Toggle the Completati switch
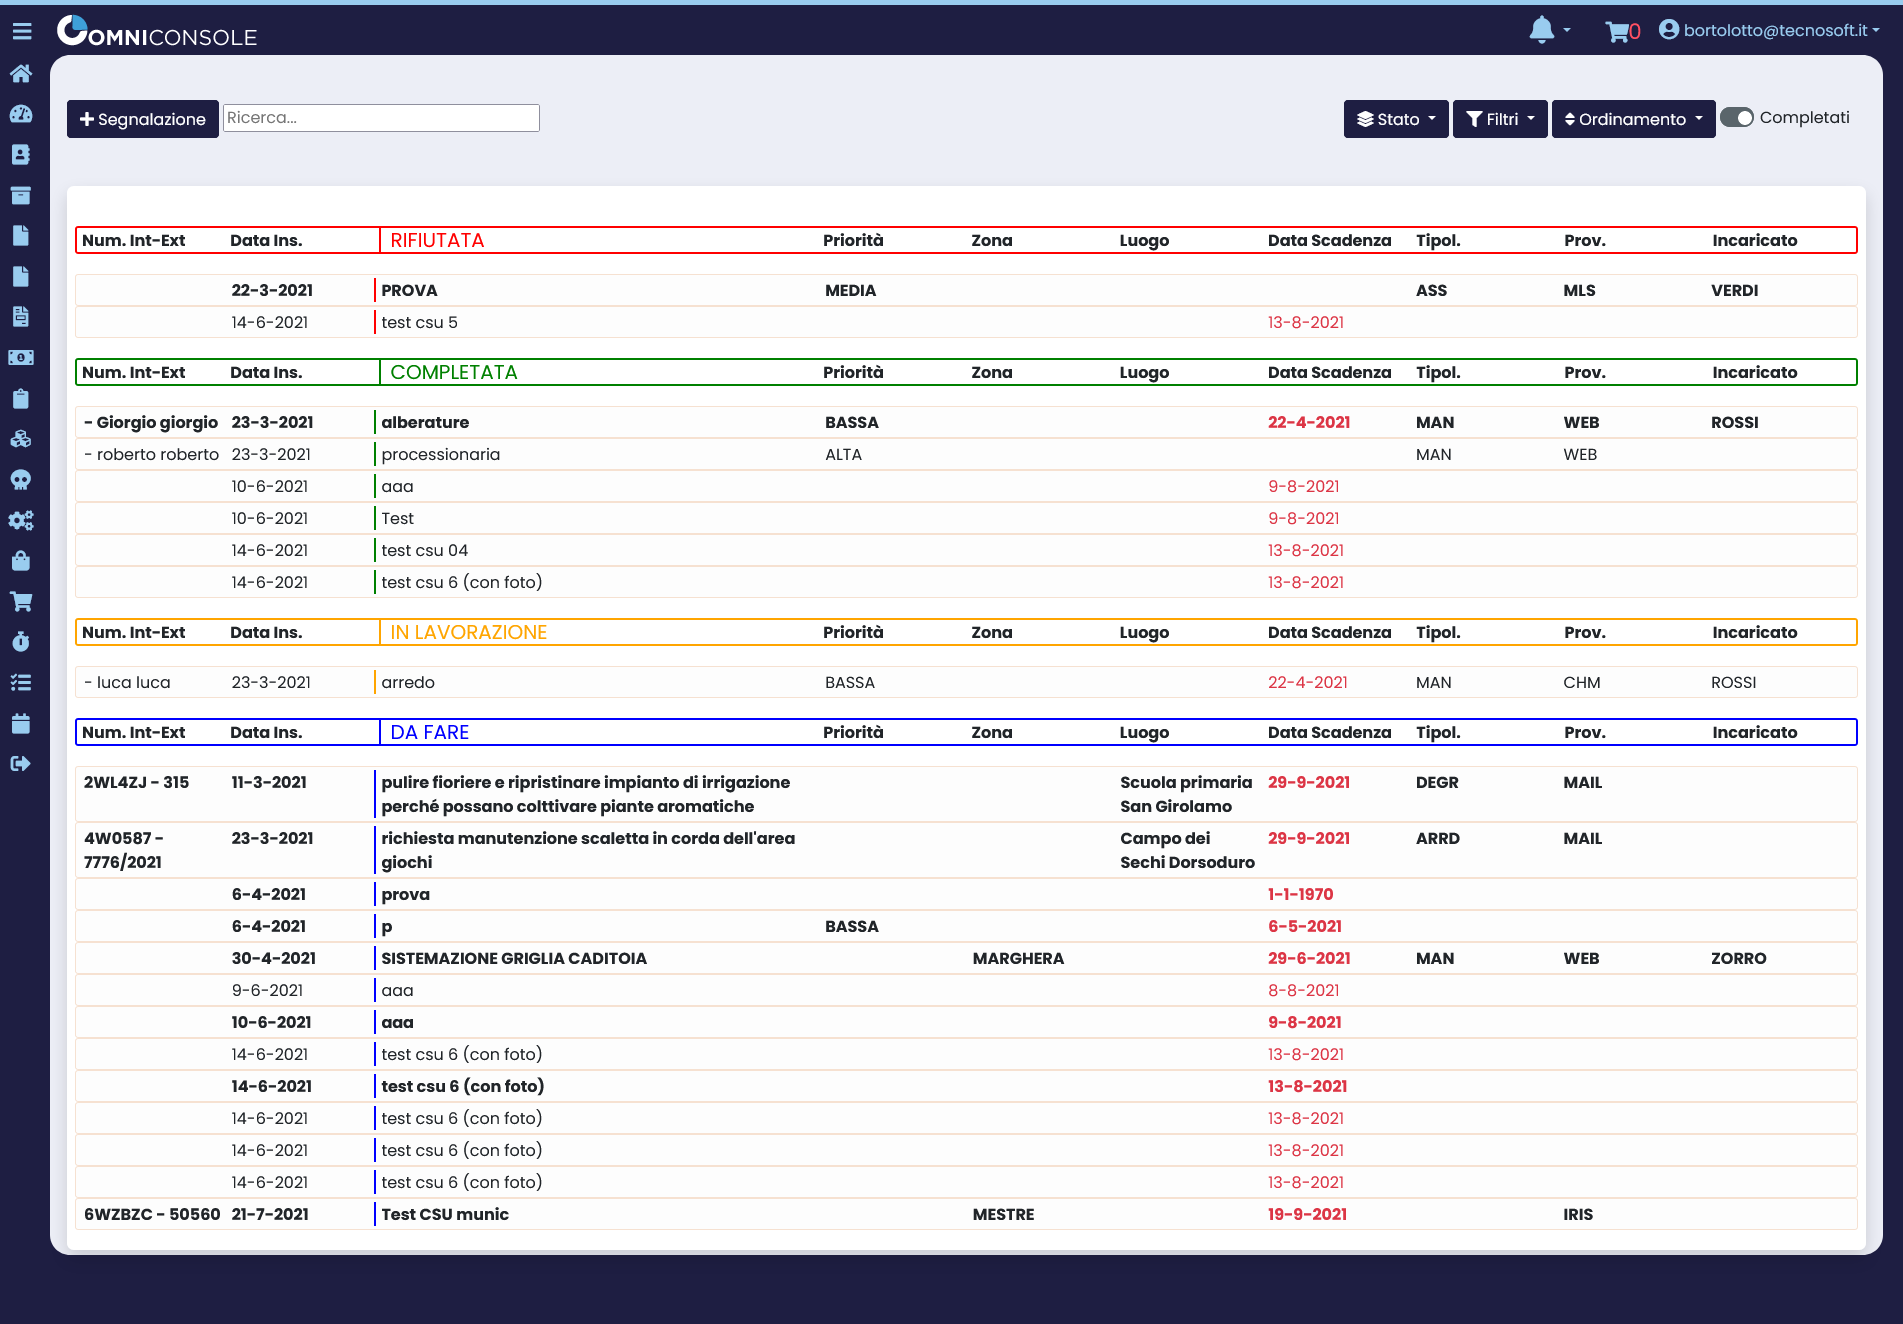Screen dimensions: 1903x1324 click(x=1737, y=118)
